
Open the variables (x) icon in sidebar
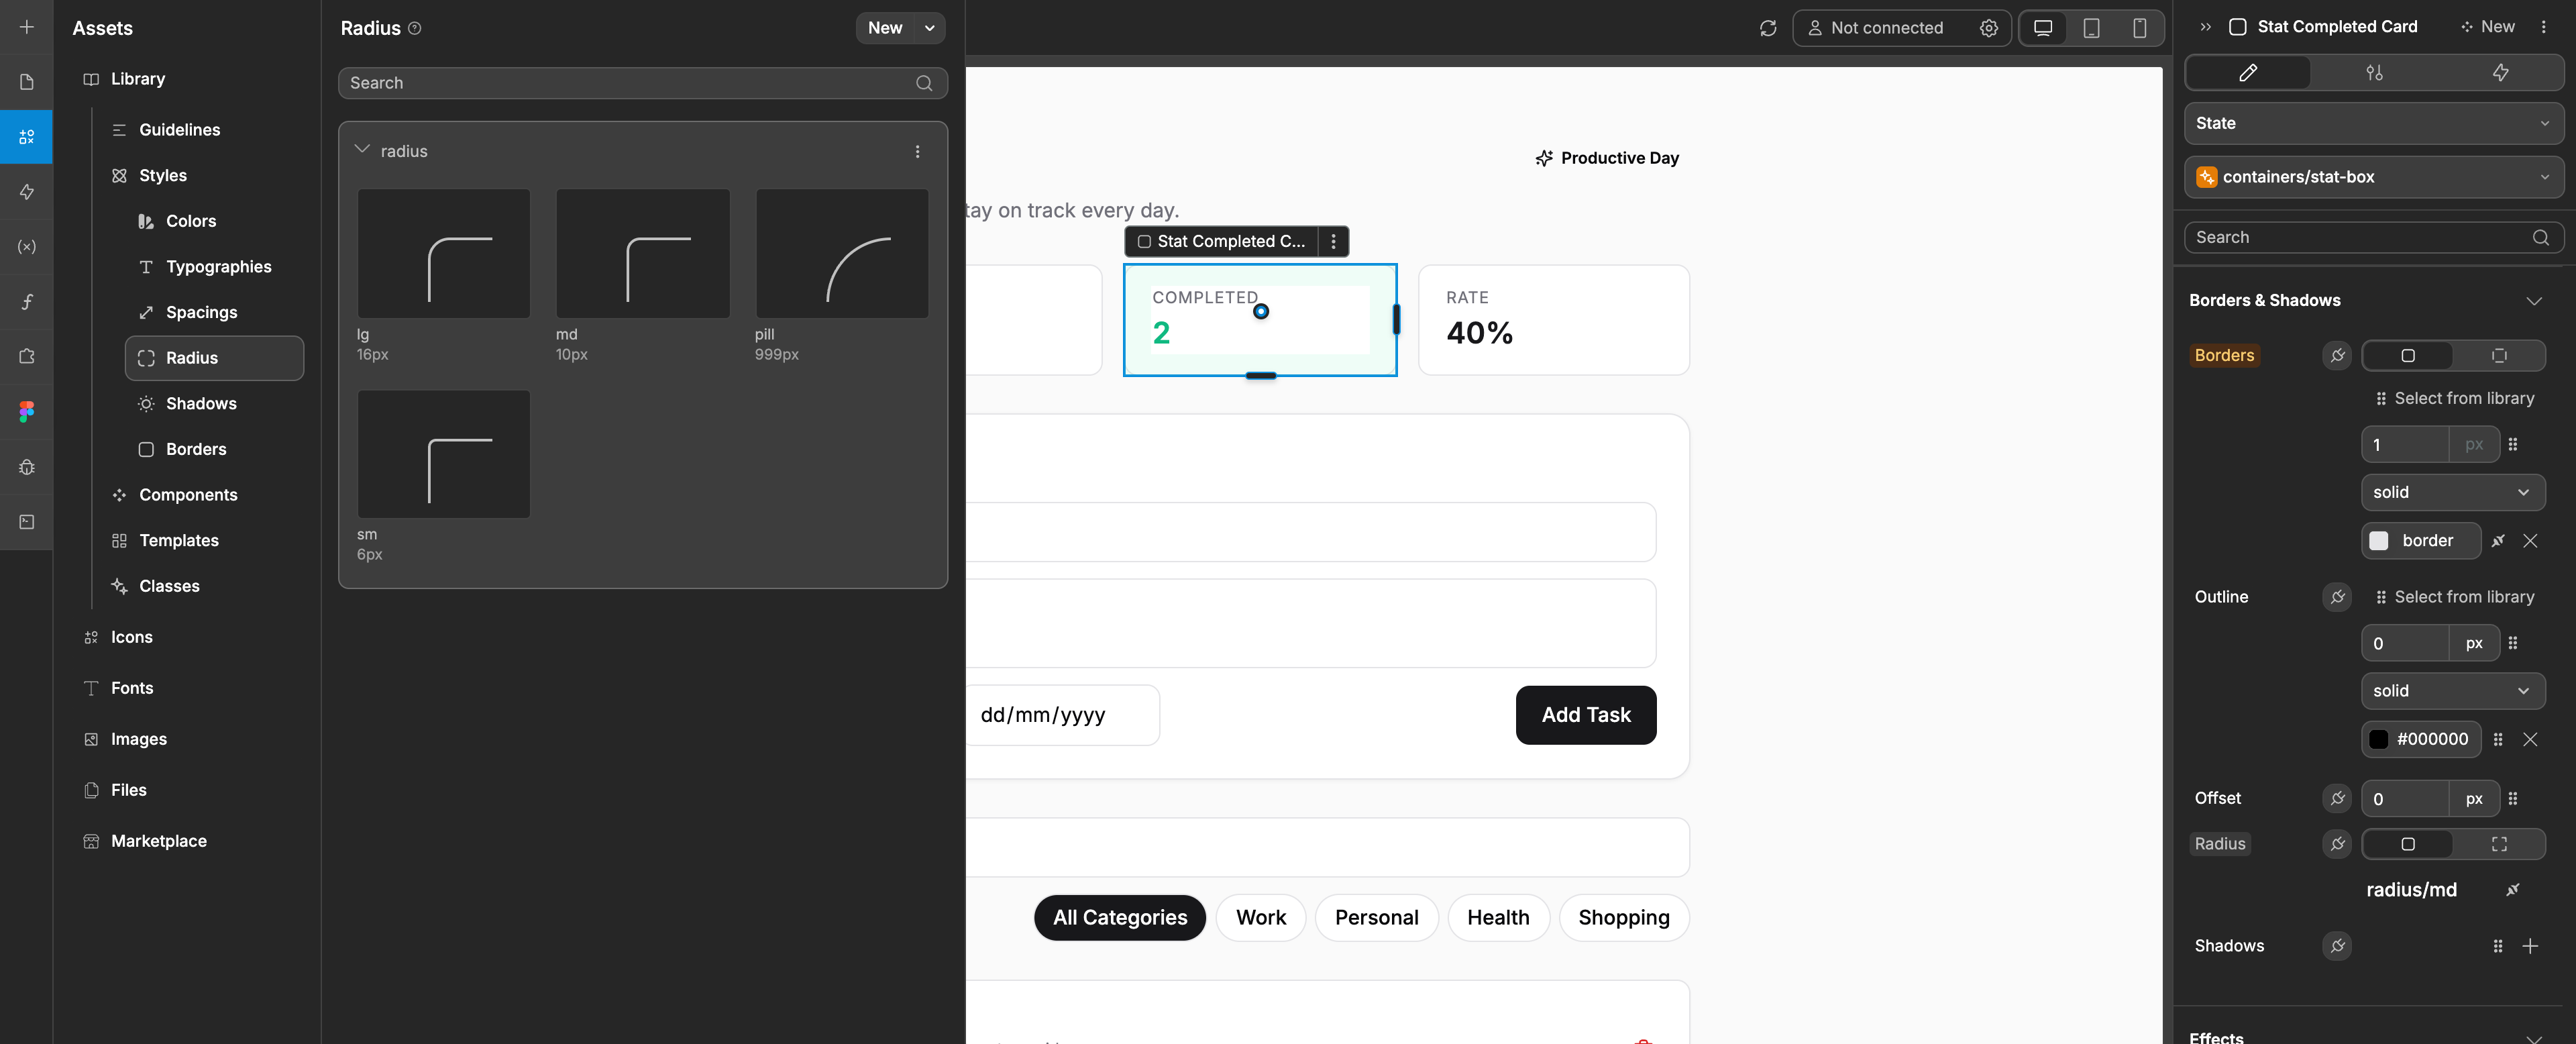tap(27, 246)
